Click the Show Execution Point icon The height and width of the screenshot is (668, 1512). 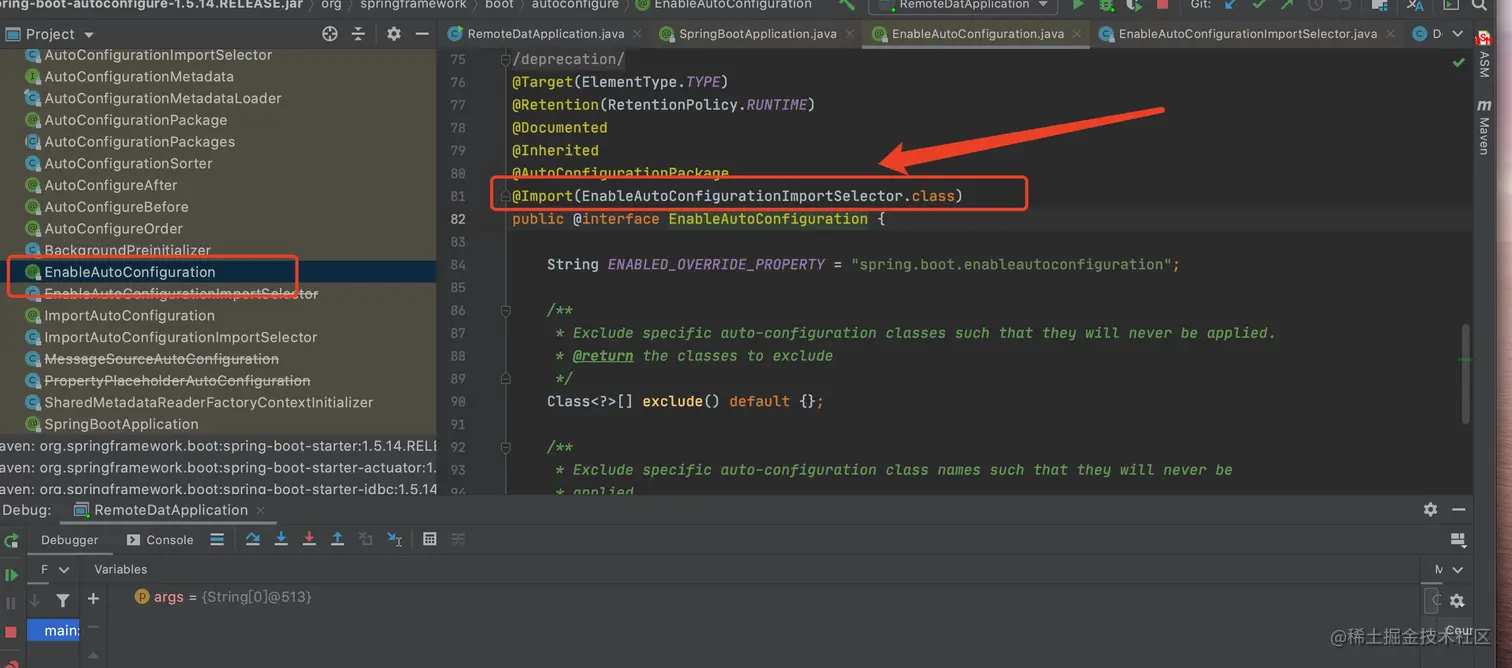(217, 539)
